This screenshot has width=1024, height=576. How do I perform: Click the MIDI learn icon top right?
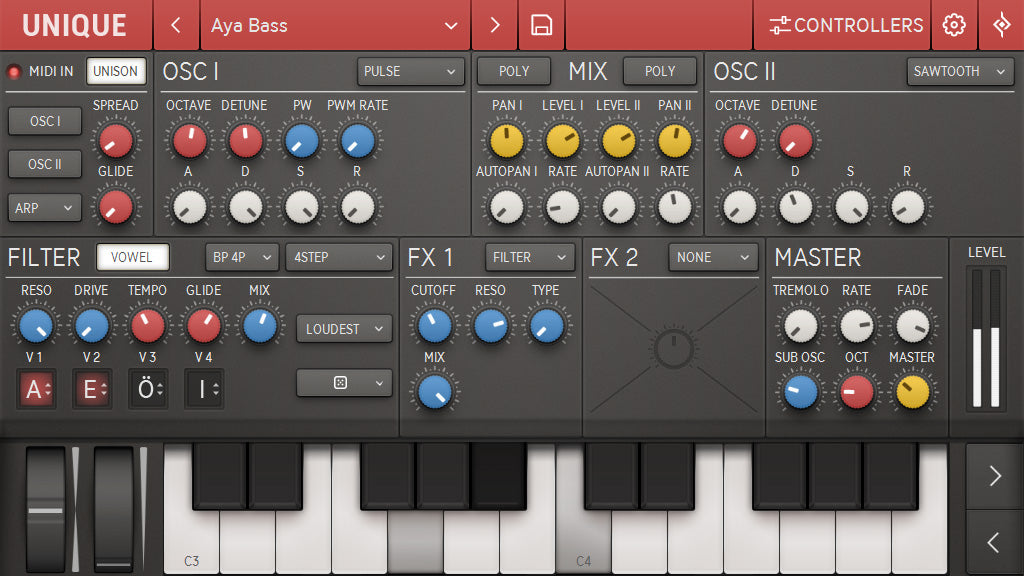(x=1002, y=25)
